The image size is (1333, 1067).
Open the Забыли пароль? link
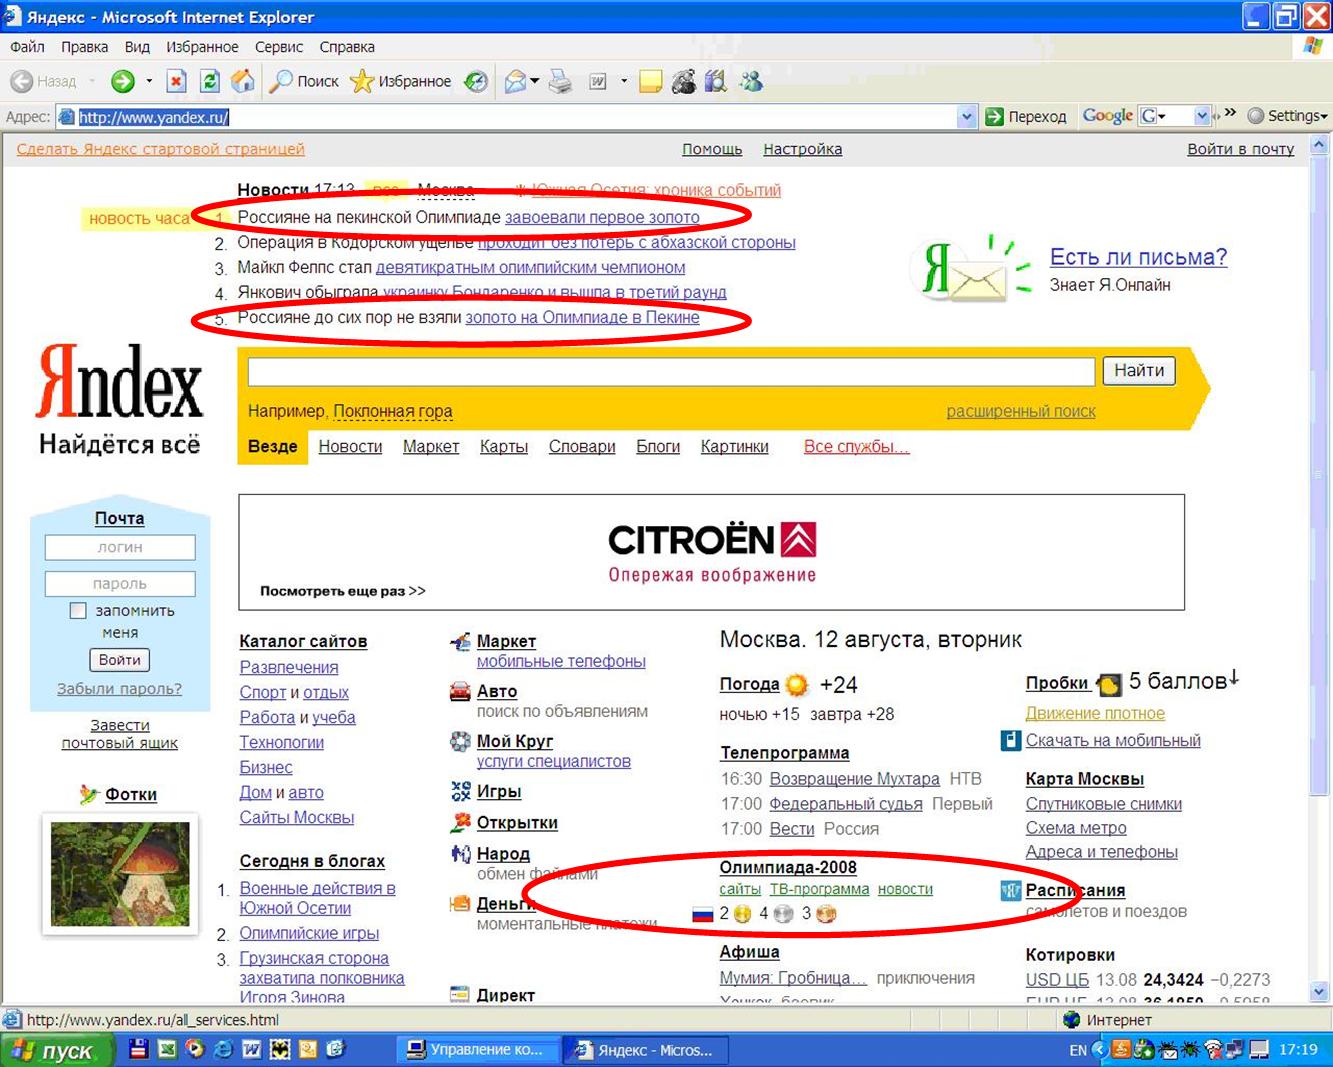120,689
